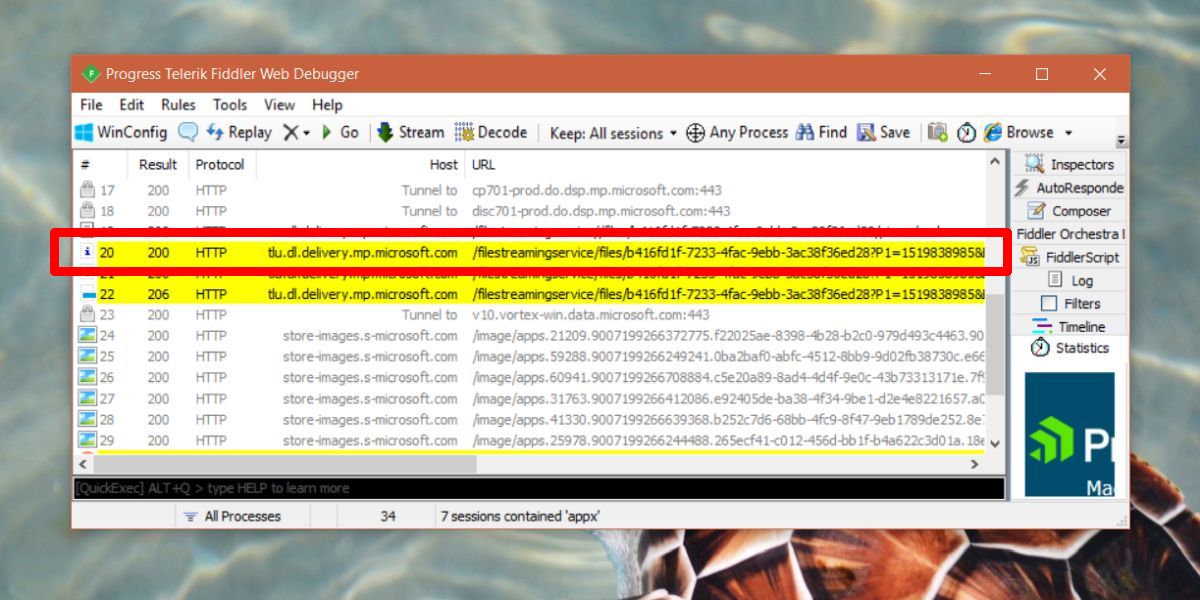Open the Keep: All sessions dropdown

point(613,133)
